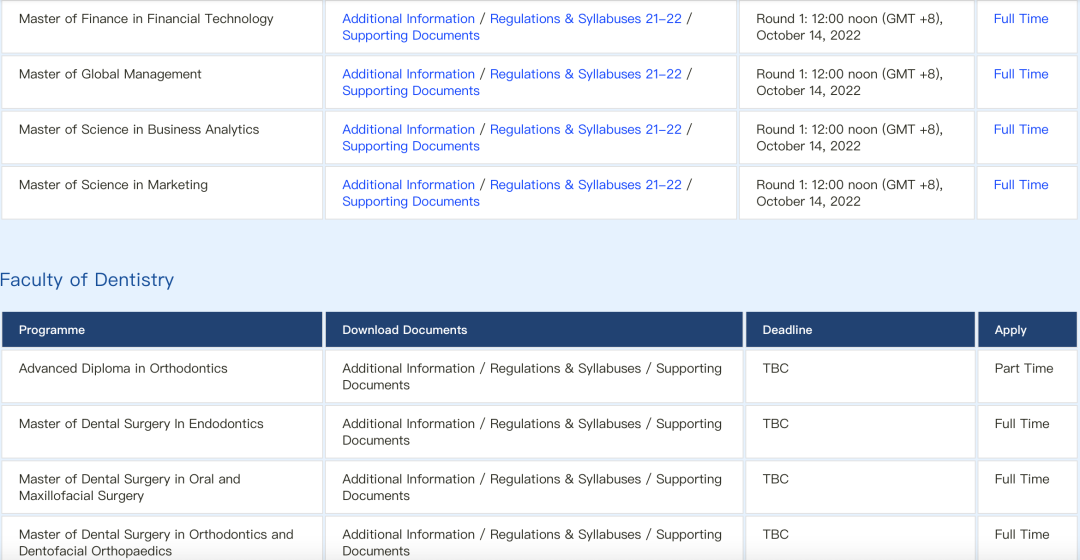This screenshot has height=560, width=1080.
Task: Open Supporting Documents for Master of Global Management
Action: click(x=411, y=90)
